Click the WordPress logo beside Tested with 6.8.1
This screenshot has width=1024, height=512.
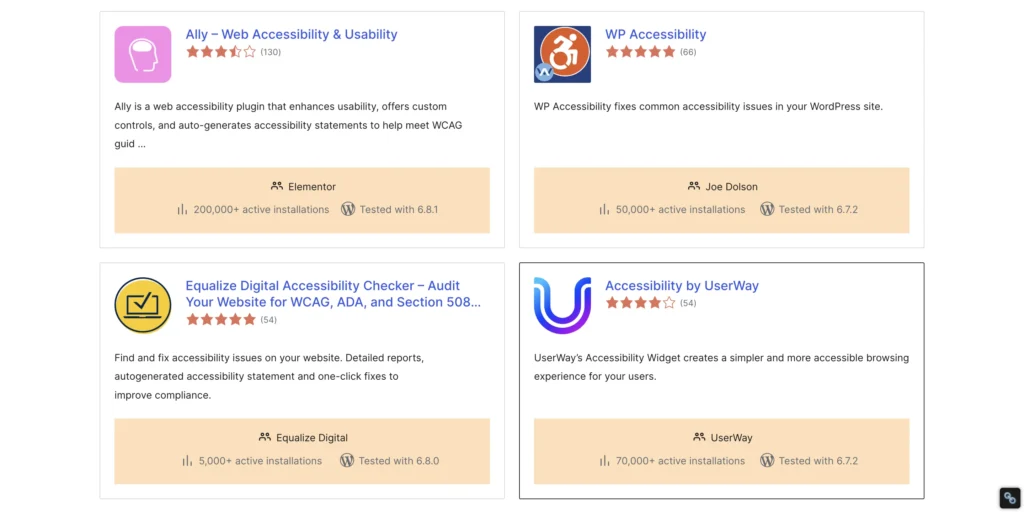tap(348, 210)
